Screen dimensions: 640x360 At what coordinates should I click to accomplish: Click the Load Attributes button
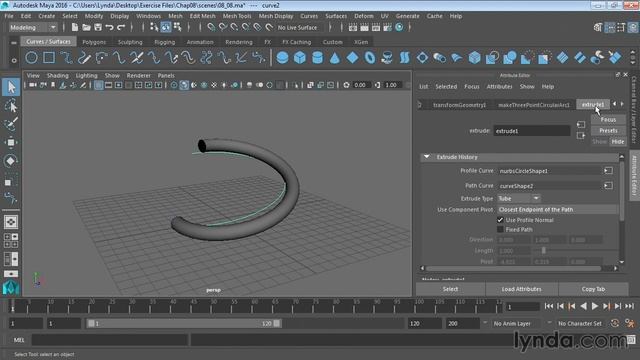click(x=522, y=289)
